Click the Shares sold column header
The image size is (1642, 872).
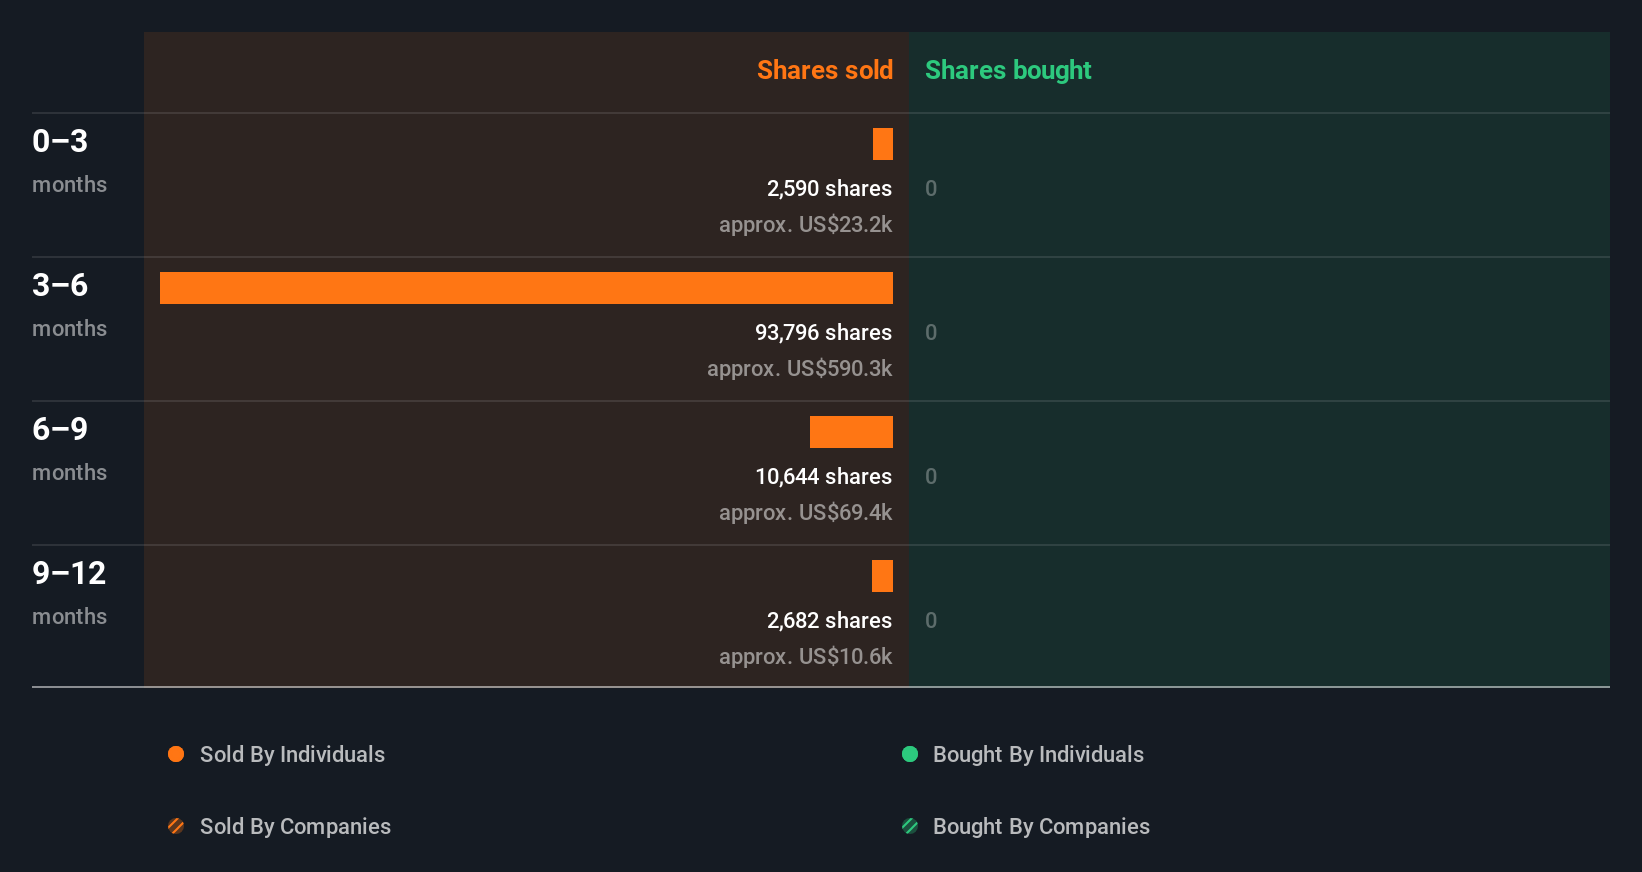pos(824,70)
